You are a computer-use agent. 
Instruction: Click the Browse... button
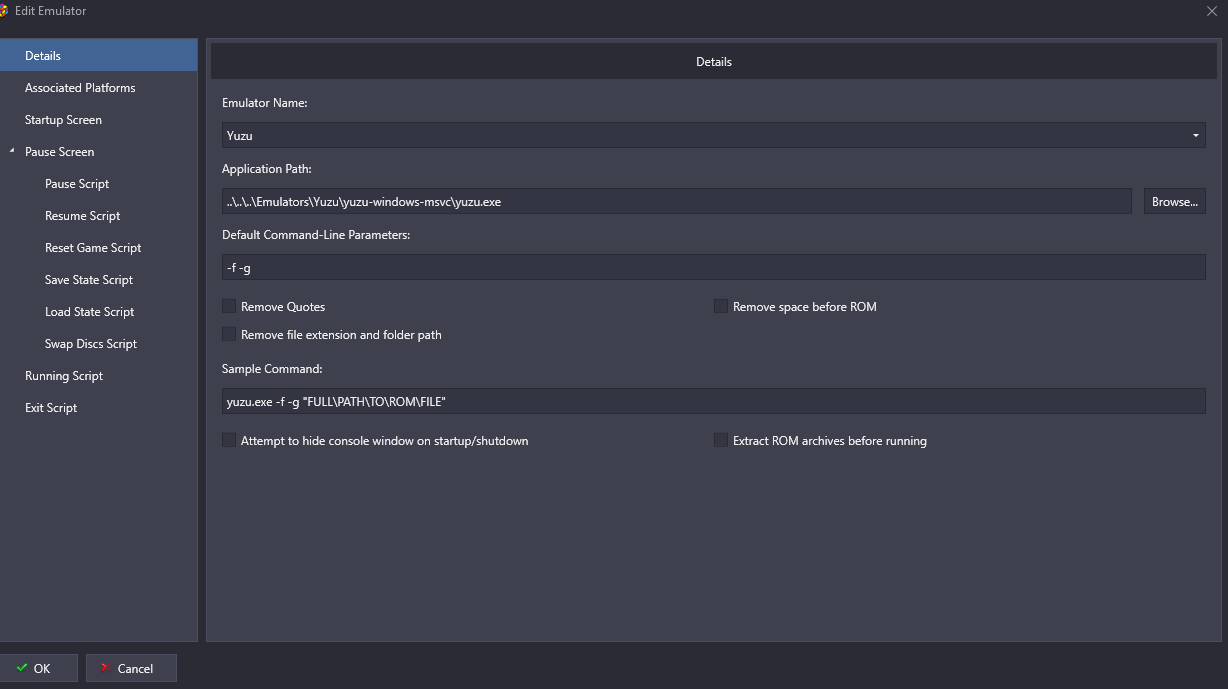tap(1175, 201)
